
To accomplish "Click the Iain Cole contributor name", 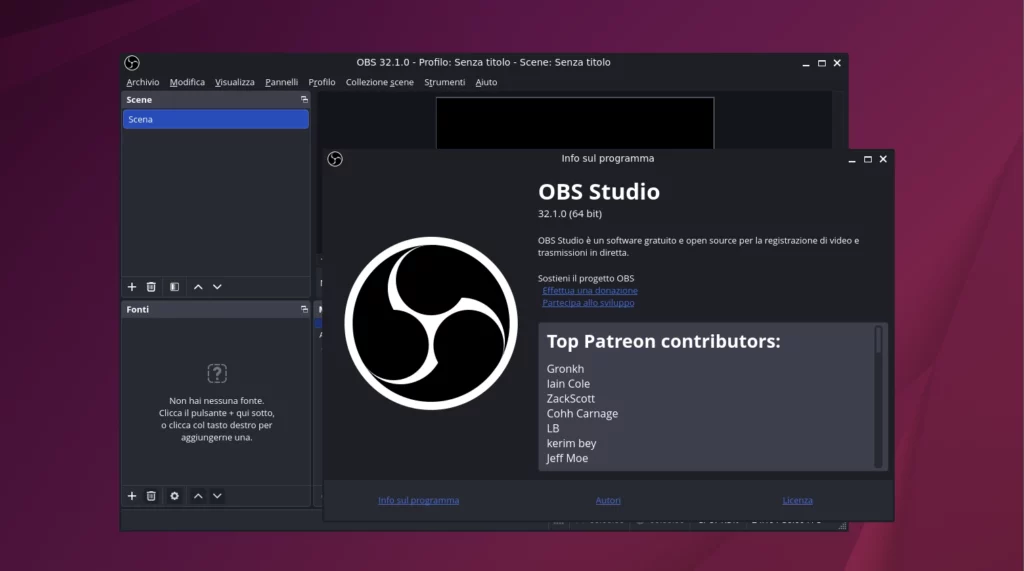I will coord(568,384).
